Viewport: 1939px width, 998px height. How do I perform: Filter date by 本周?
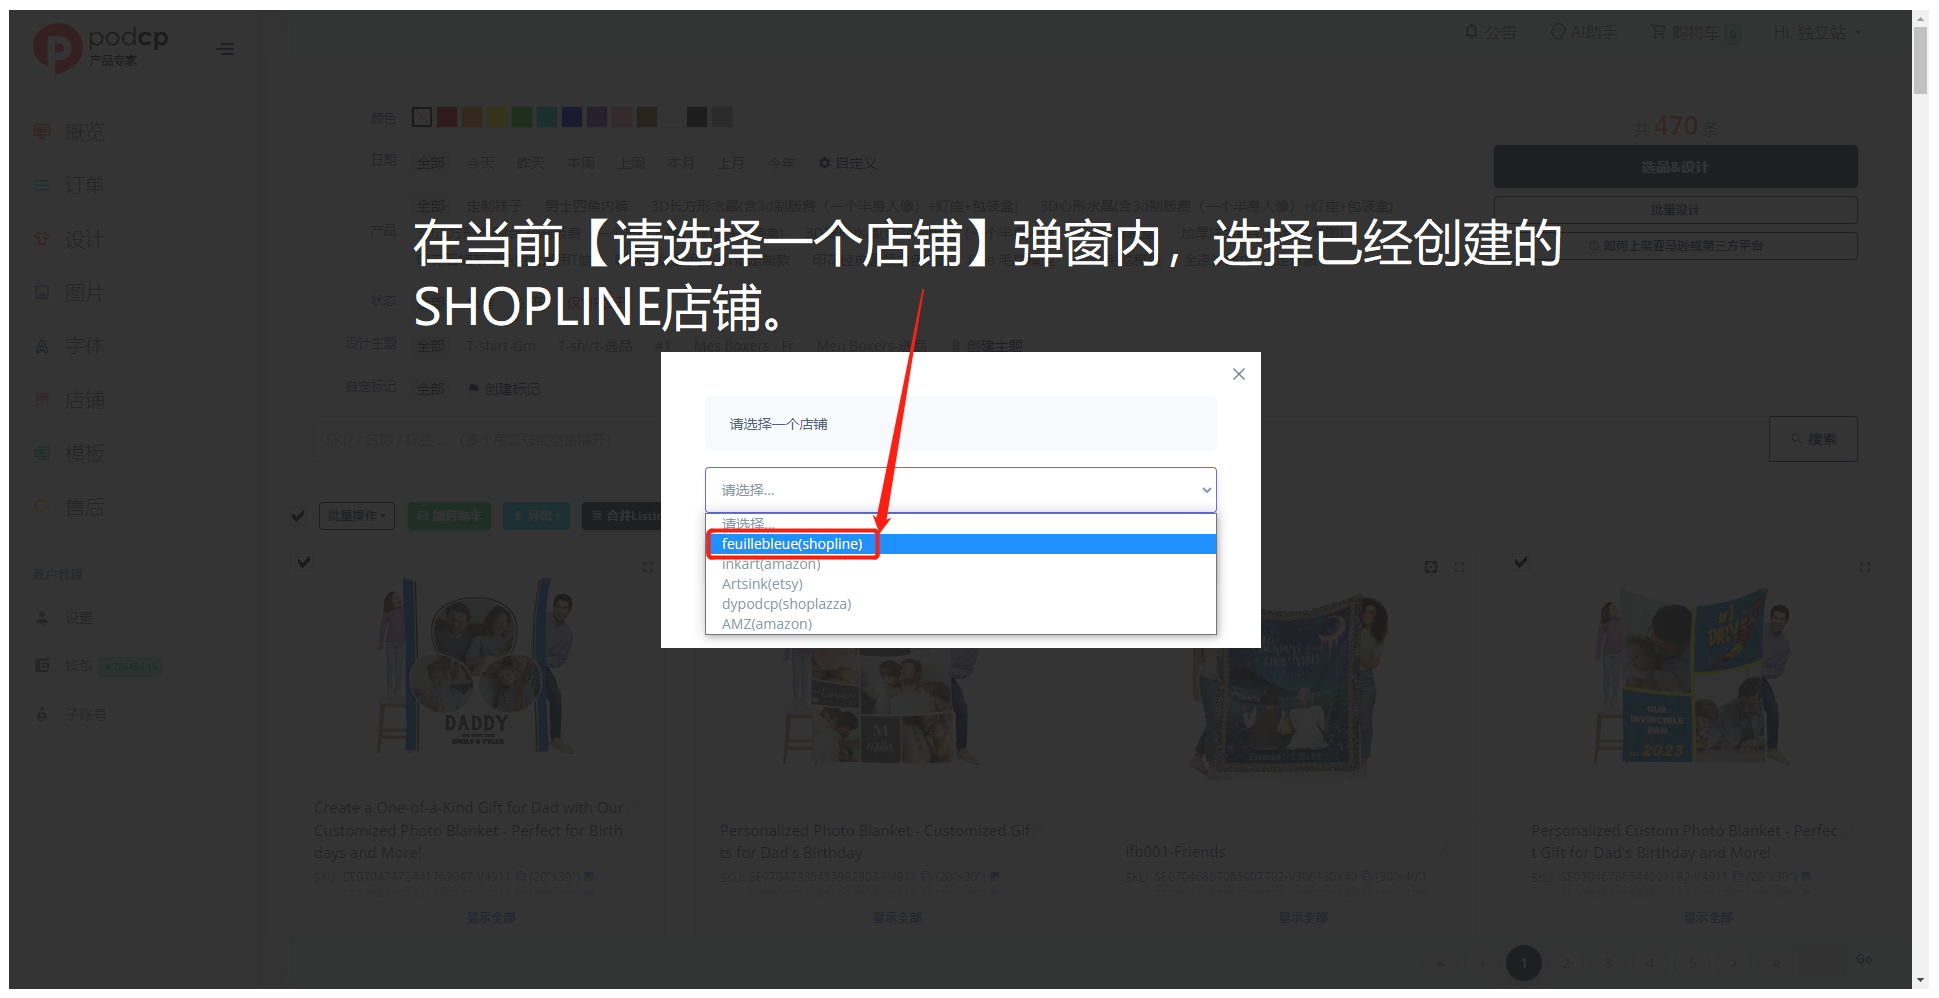click(x=581, y=163)
